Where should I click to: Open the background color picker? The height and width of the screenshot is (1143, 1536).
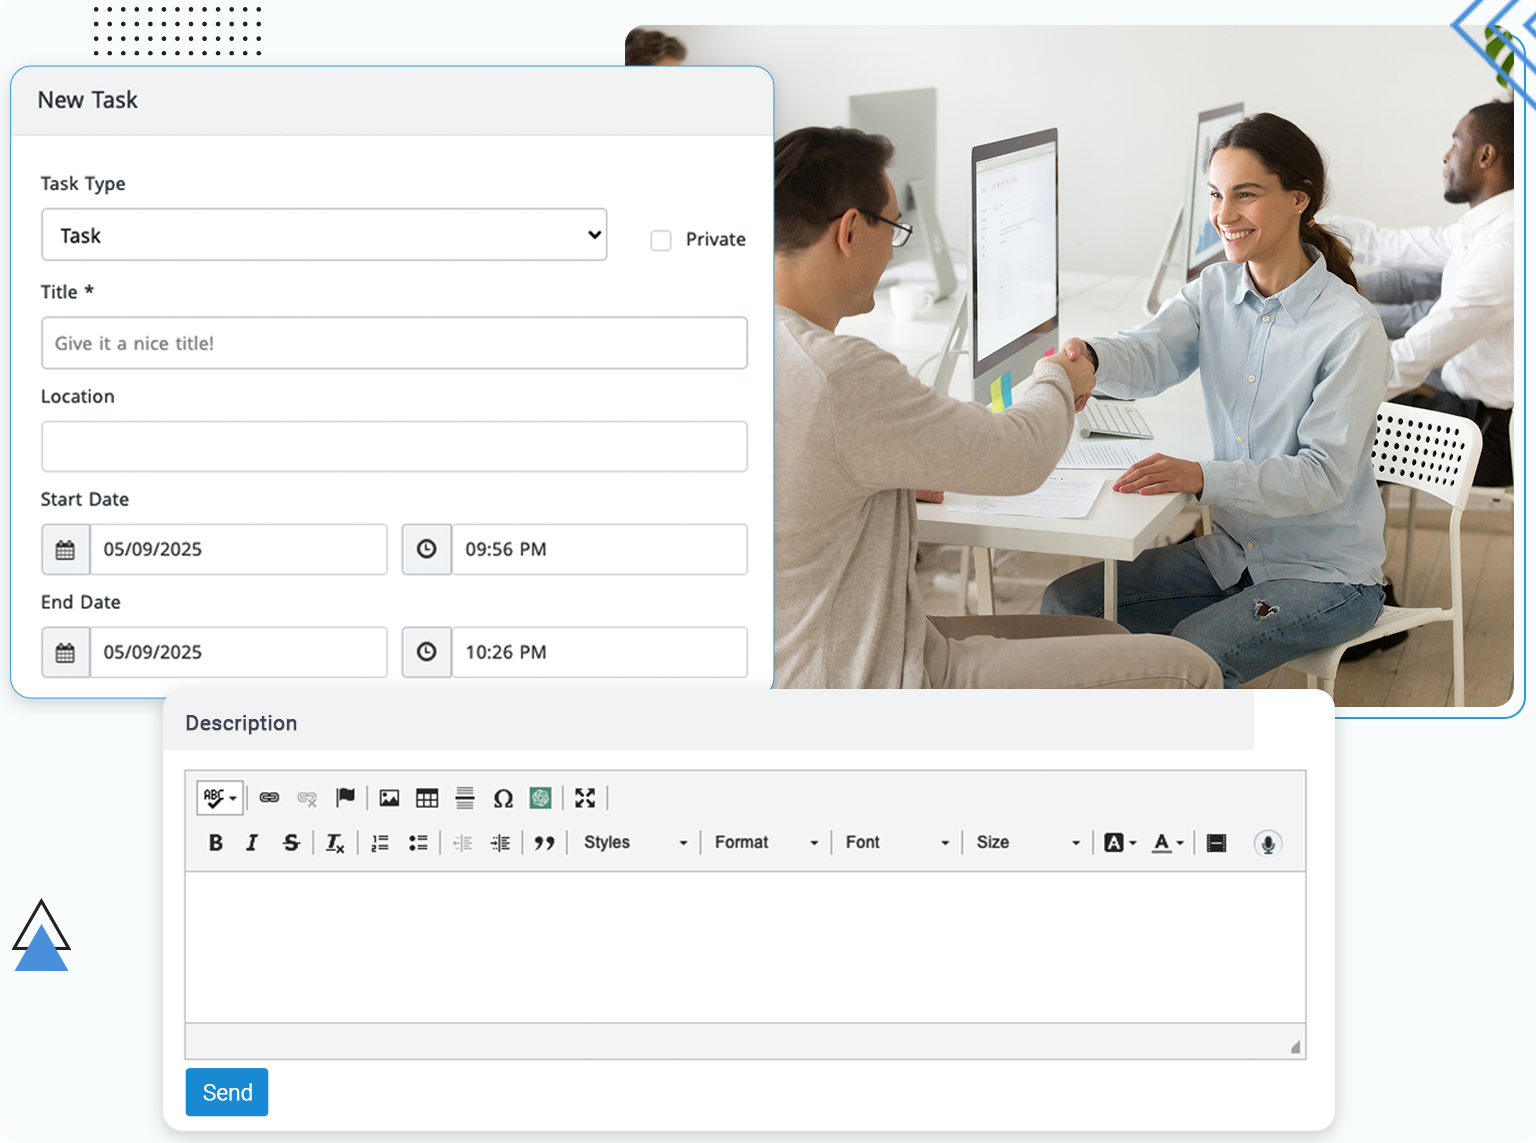(x=1120, y=843)
